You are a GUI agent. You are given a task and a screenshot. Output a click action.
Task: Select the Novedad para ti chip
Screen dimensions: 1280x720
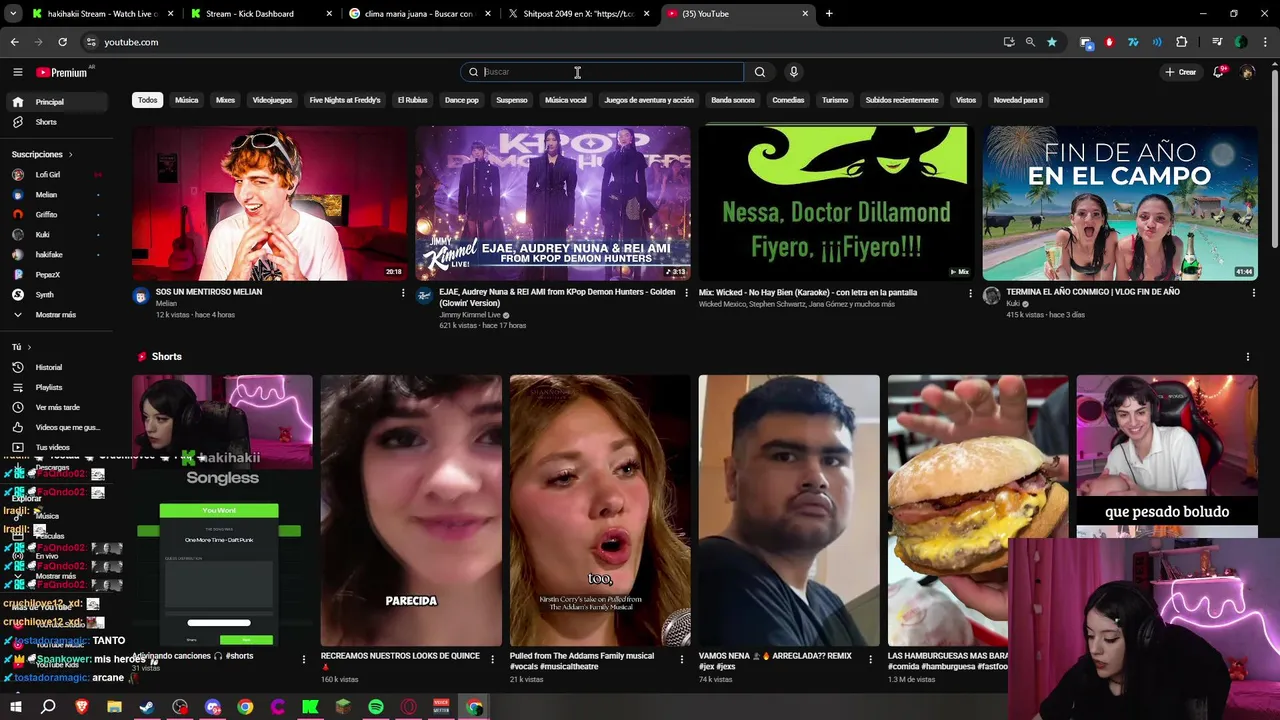tap(1018, 100)
